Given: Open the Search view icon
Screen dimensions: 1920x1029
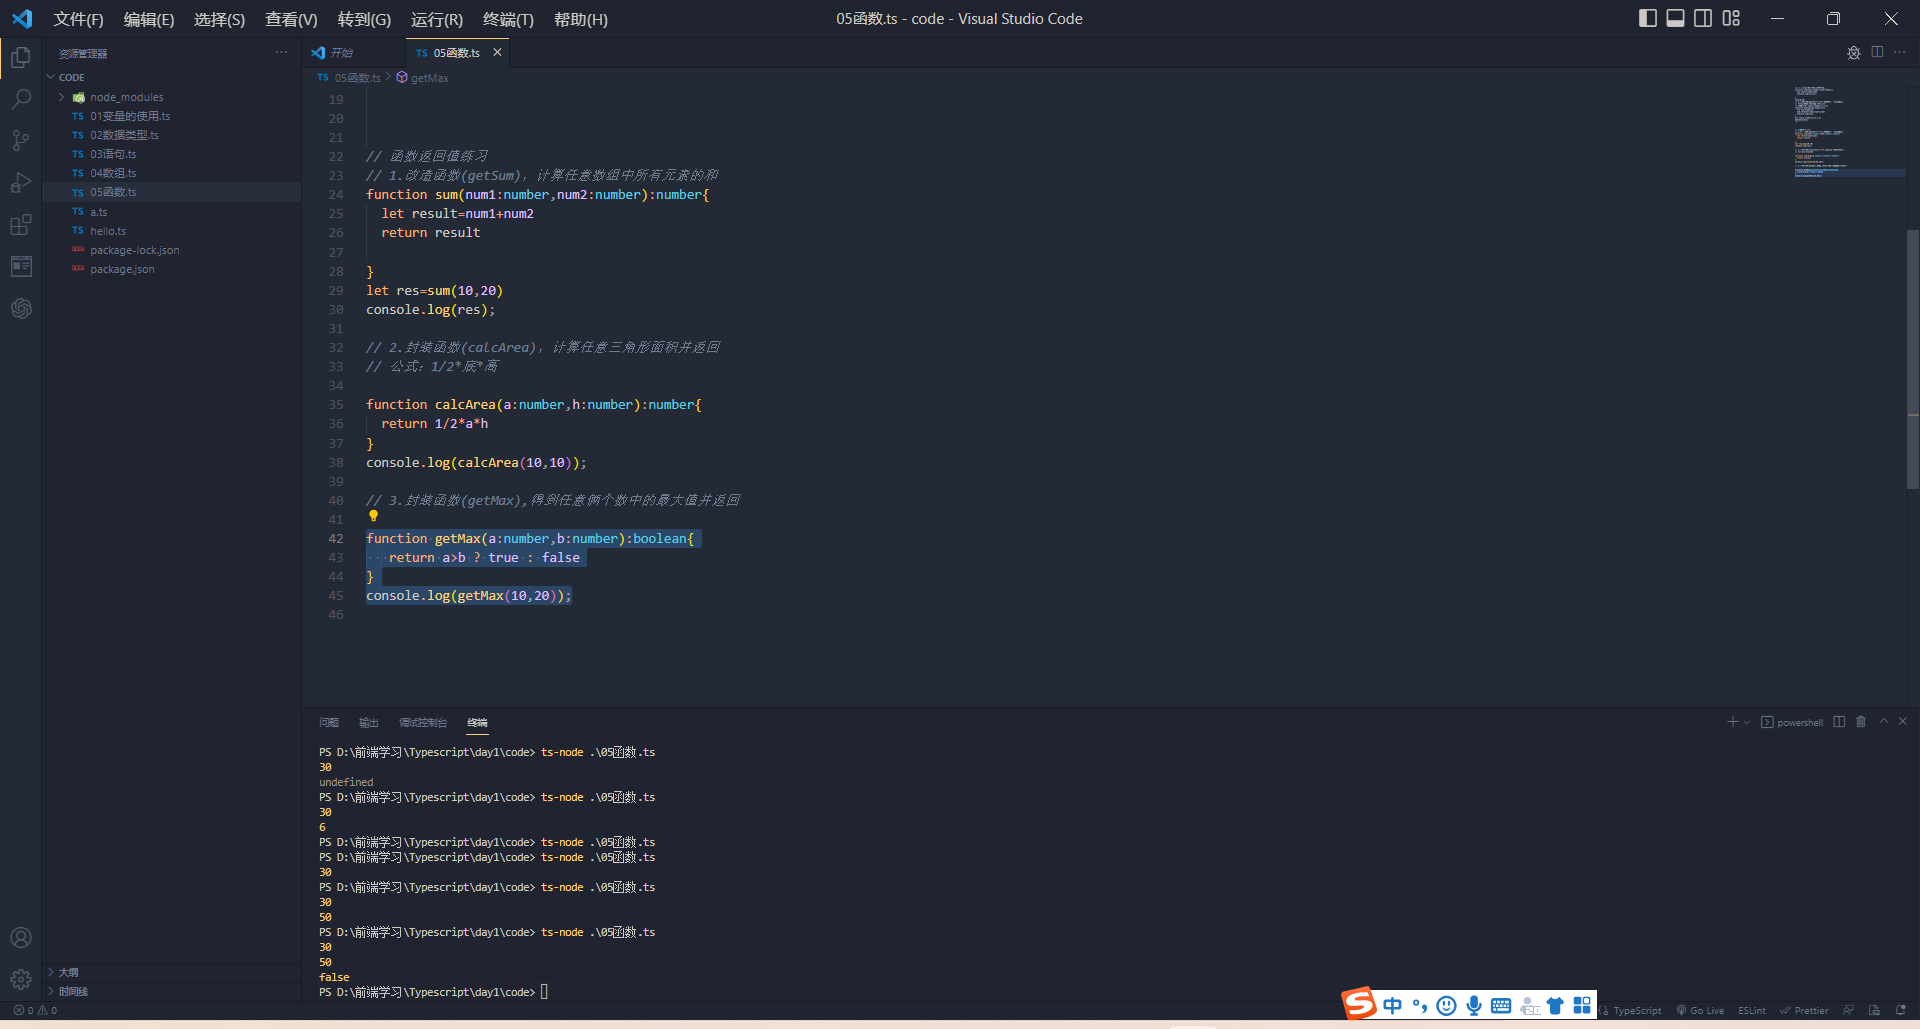Looking at the screenshot, I should (21, 99).
